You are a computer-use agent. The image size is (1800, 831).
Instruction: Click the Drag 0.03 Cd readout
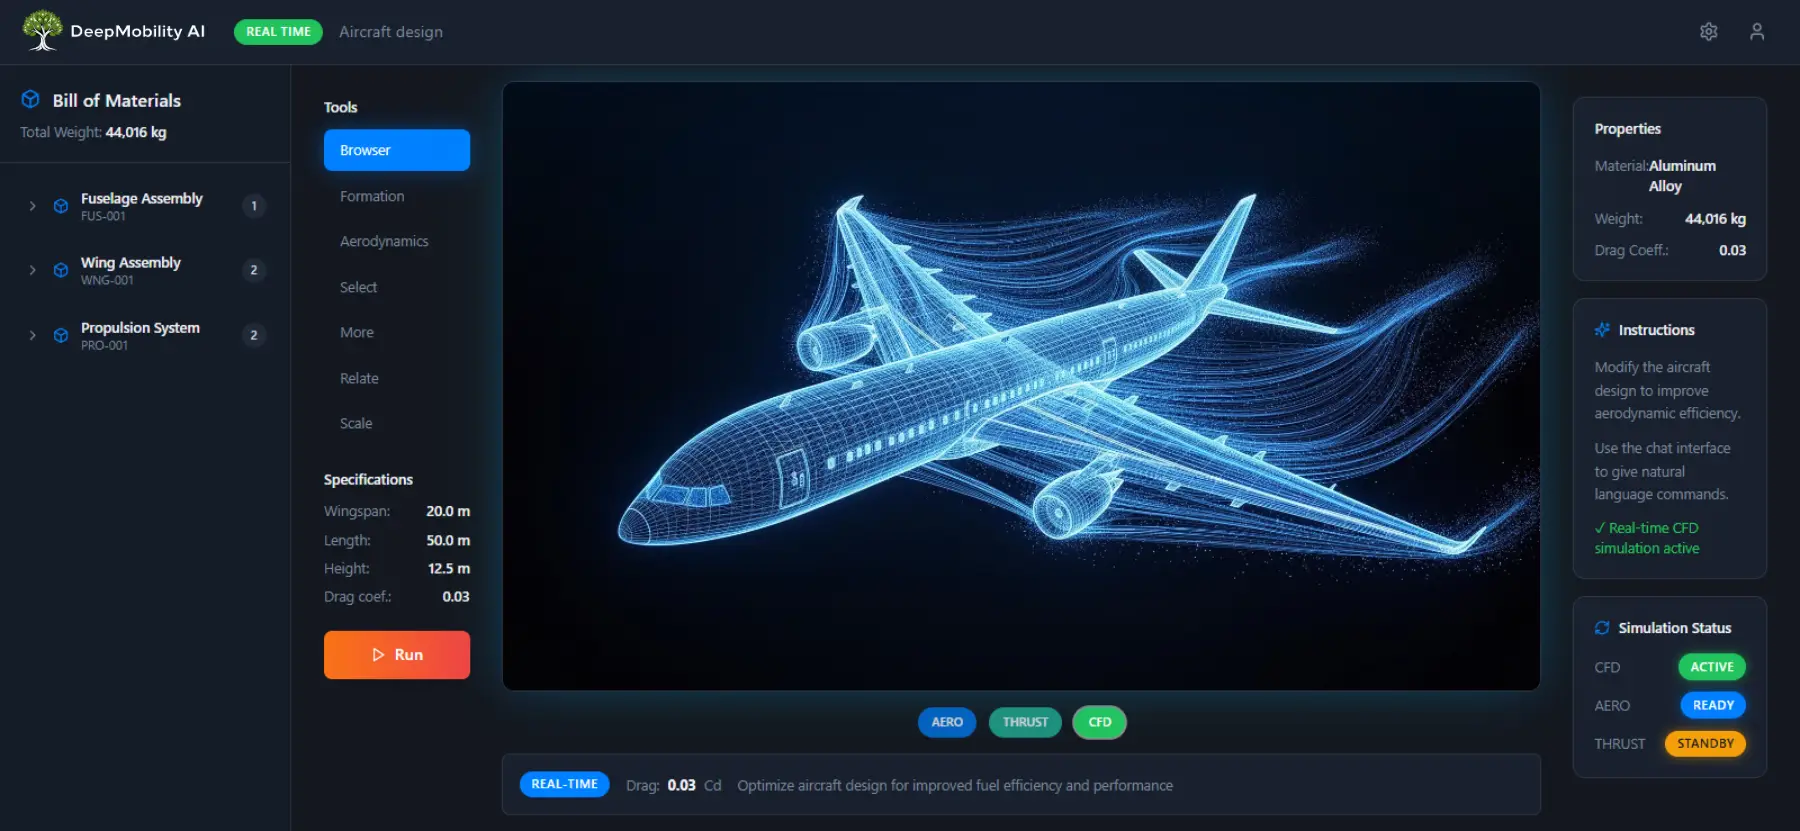[673, 786]
